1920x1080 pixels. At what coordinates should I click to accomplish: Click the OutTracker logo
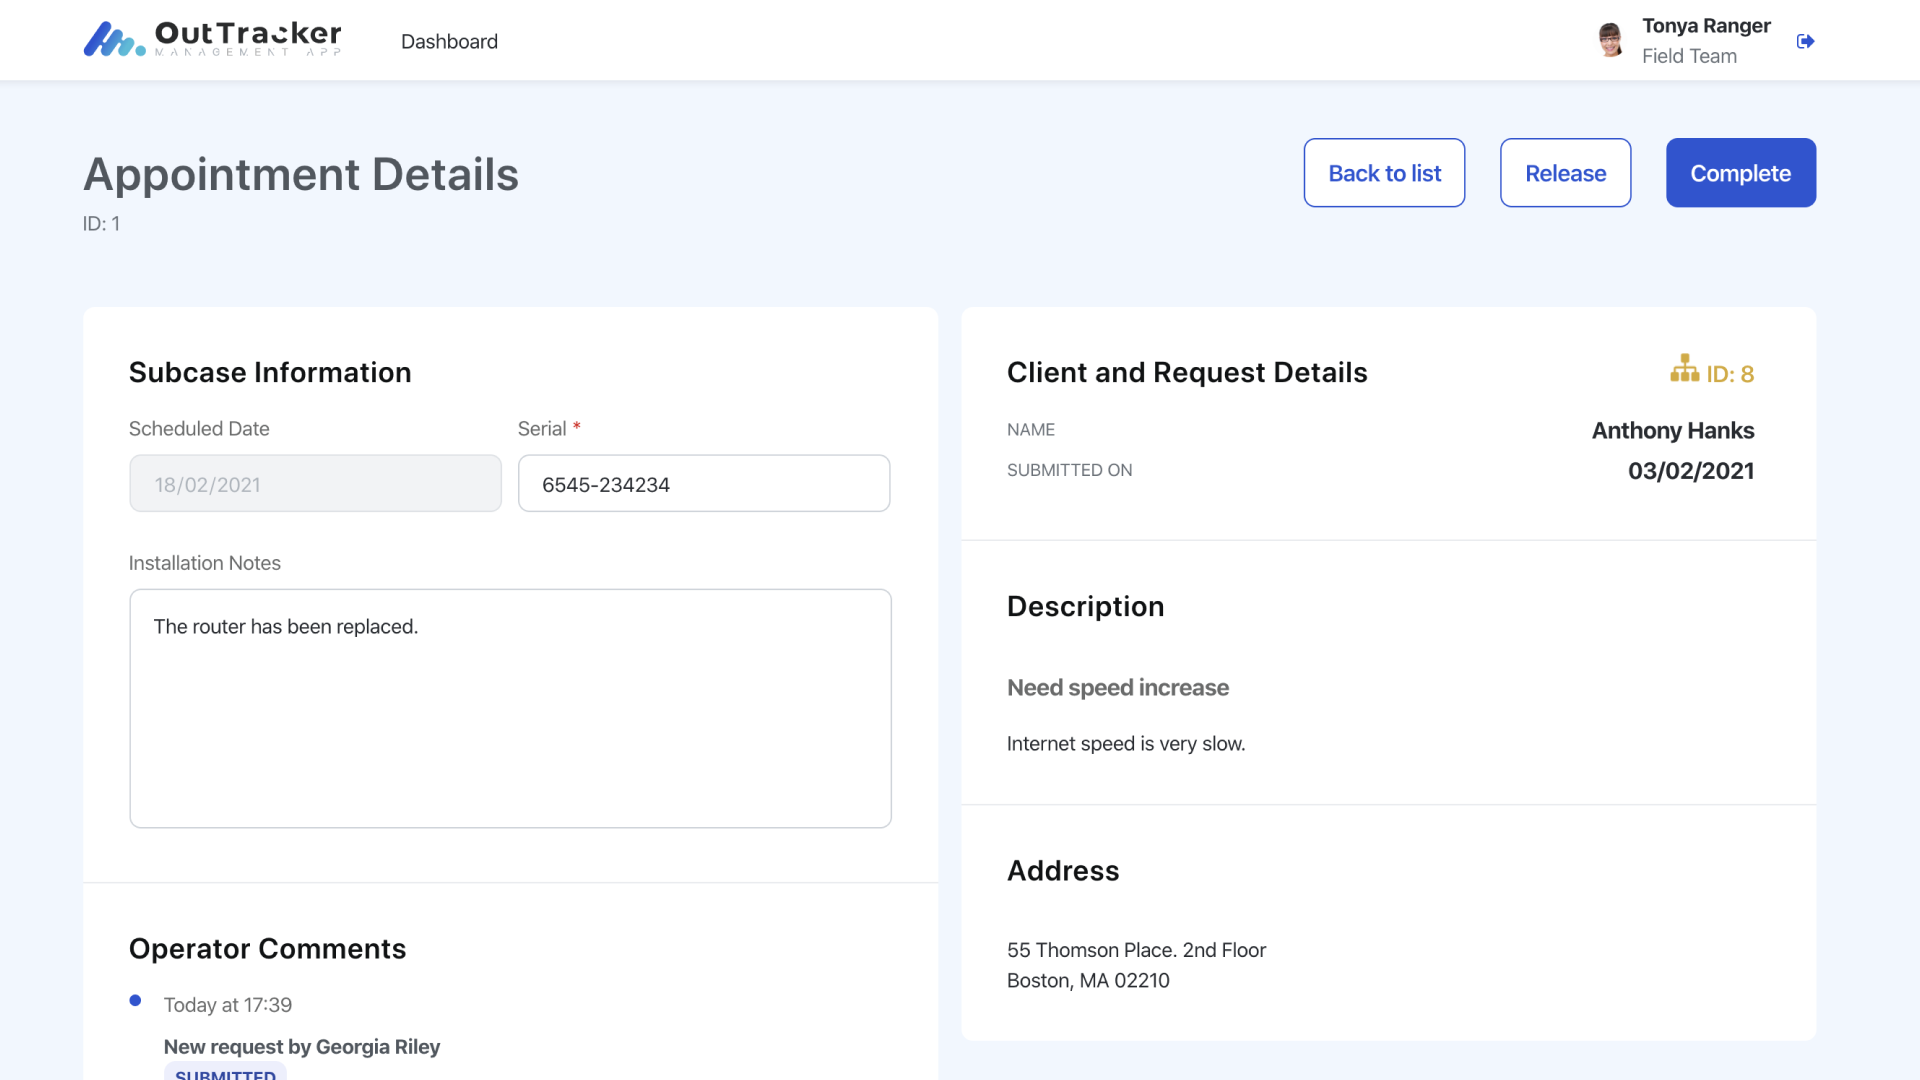(x=211, y=38)
